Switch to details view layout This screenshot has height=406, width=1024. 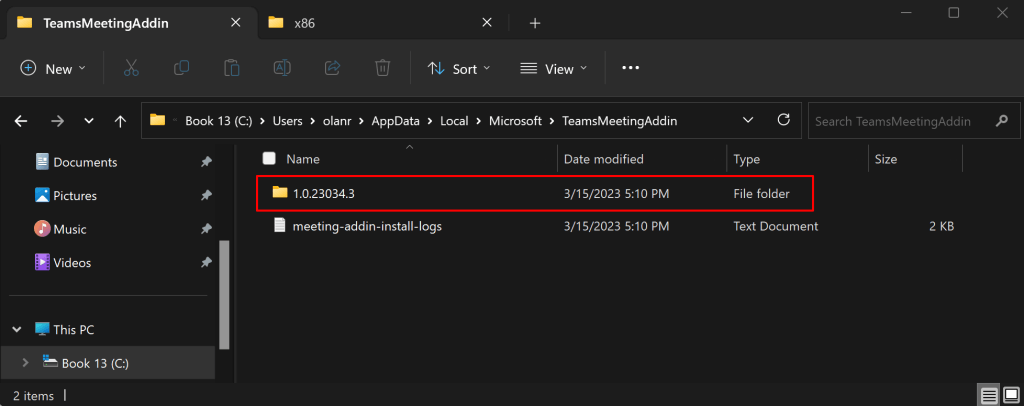point(987,394)
